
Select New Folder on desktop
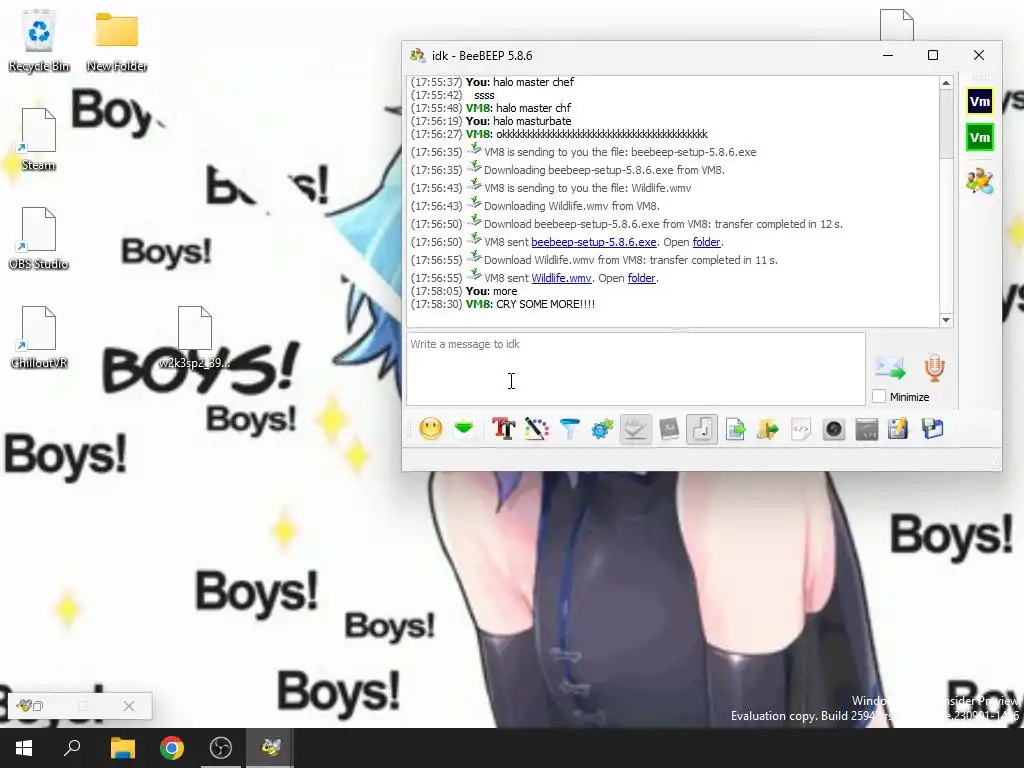click(x=116, y=40)
